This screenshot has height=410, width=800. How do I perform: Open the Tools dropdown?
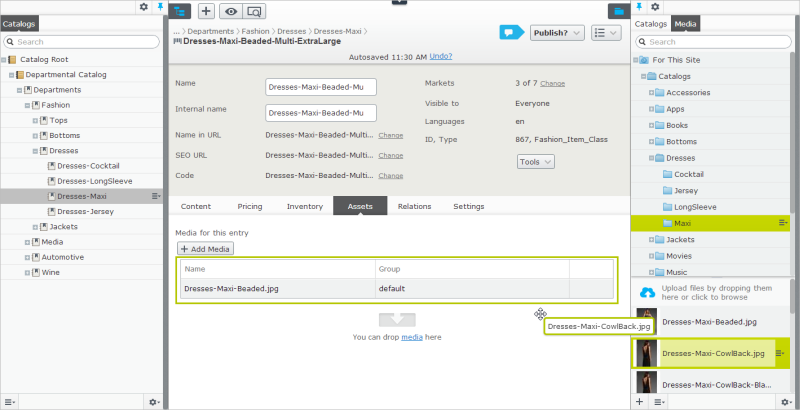(x=534, y=161)
